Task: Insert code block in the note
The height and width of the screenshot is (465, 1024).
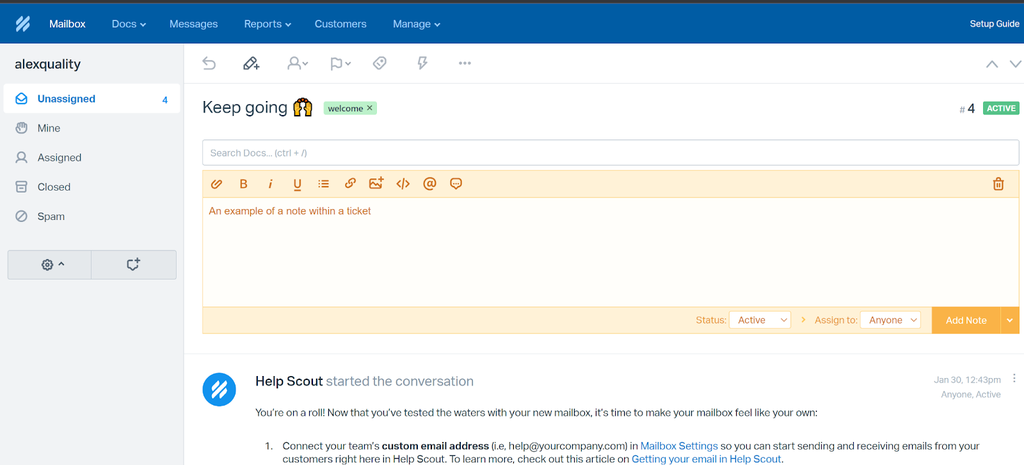Action: [403, 184]
